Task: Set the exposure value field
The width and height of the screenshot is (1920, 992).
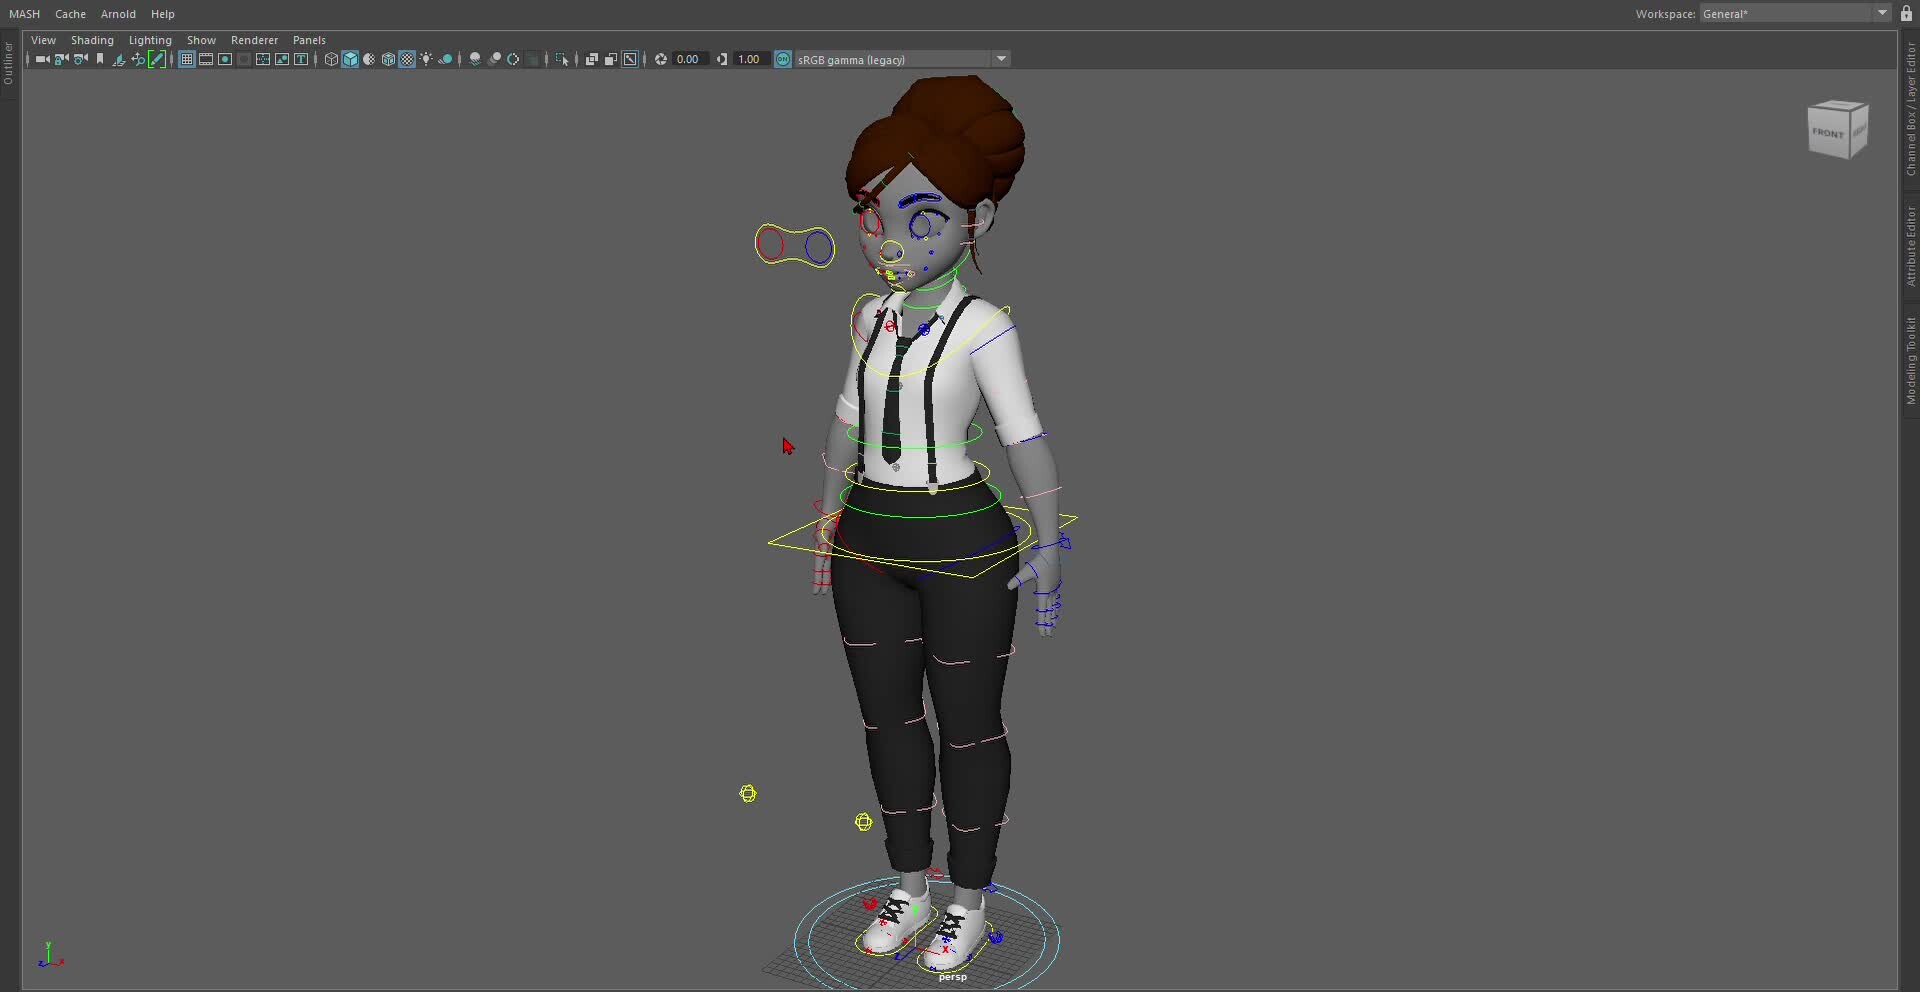Action: click(x=690, y=59)
